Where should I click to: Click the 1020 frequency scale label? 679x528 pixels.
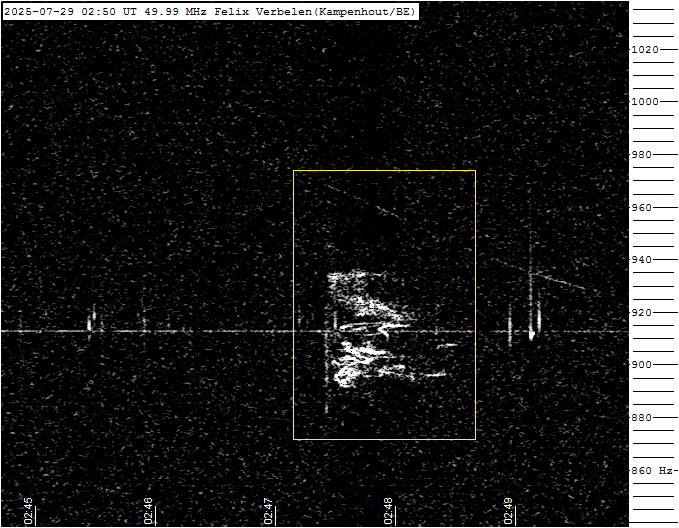[645, 49]
